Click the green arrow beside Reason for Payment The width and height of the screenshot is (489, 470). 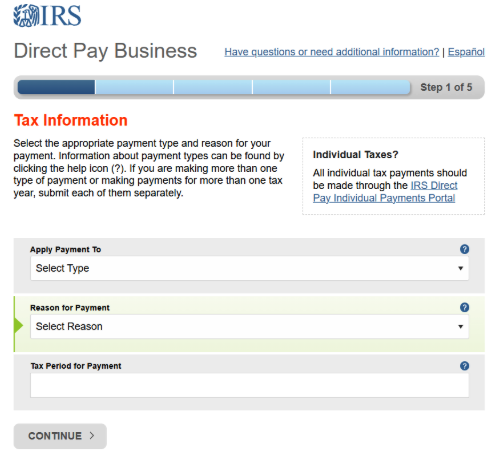tap(19, 325)
